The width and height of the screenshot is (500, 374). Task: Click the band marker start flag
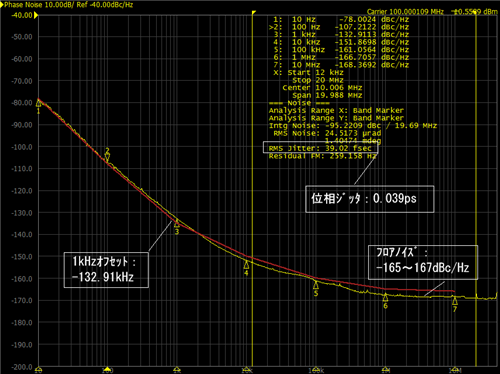pos(254,13)
